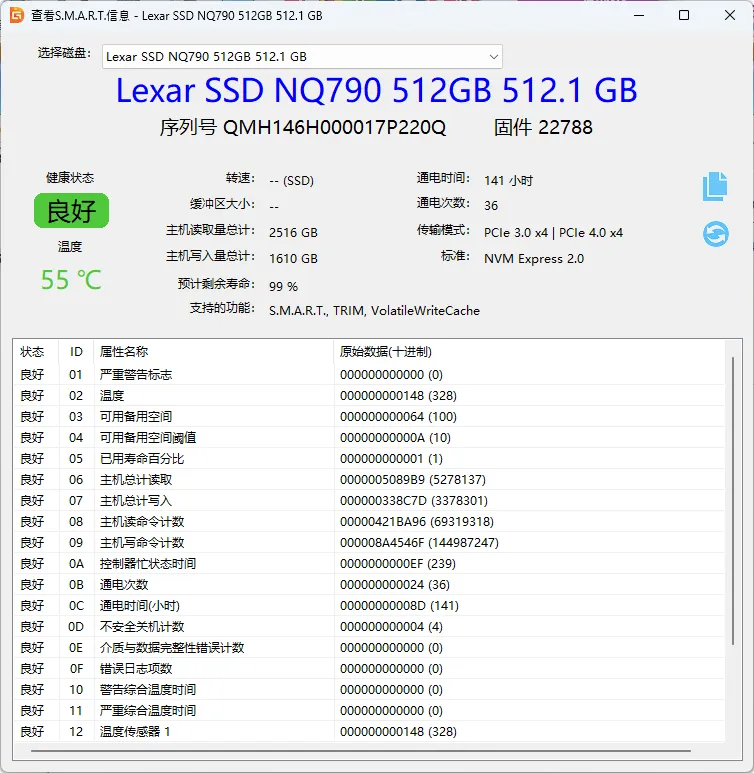Select the 主机写命令计数 row
This screenshot has height=773, width=754.
(x=369, y=543)
